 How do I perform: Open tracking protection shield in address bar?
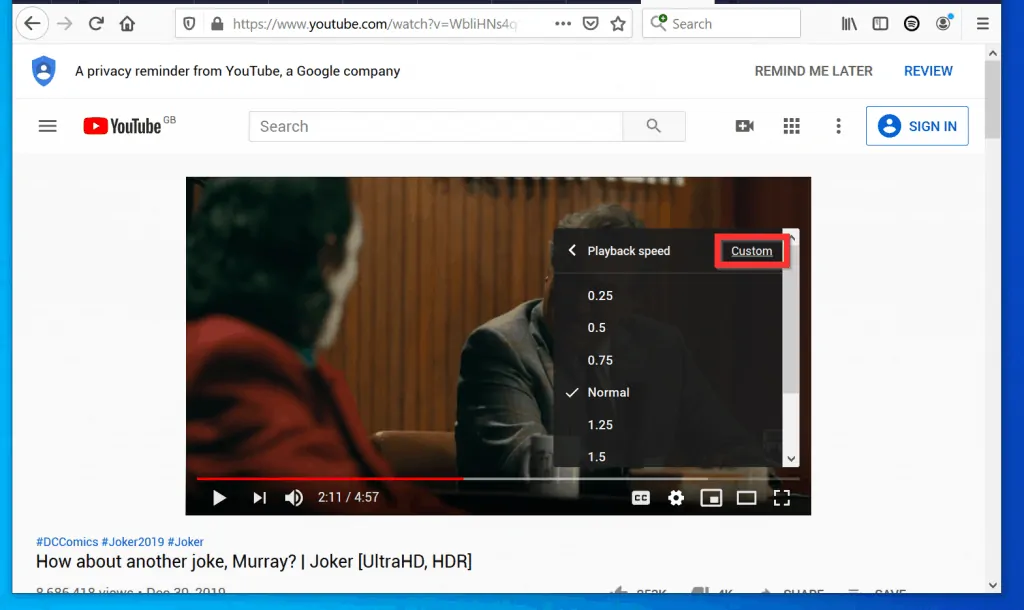189,24
